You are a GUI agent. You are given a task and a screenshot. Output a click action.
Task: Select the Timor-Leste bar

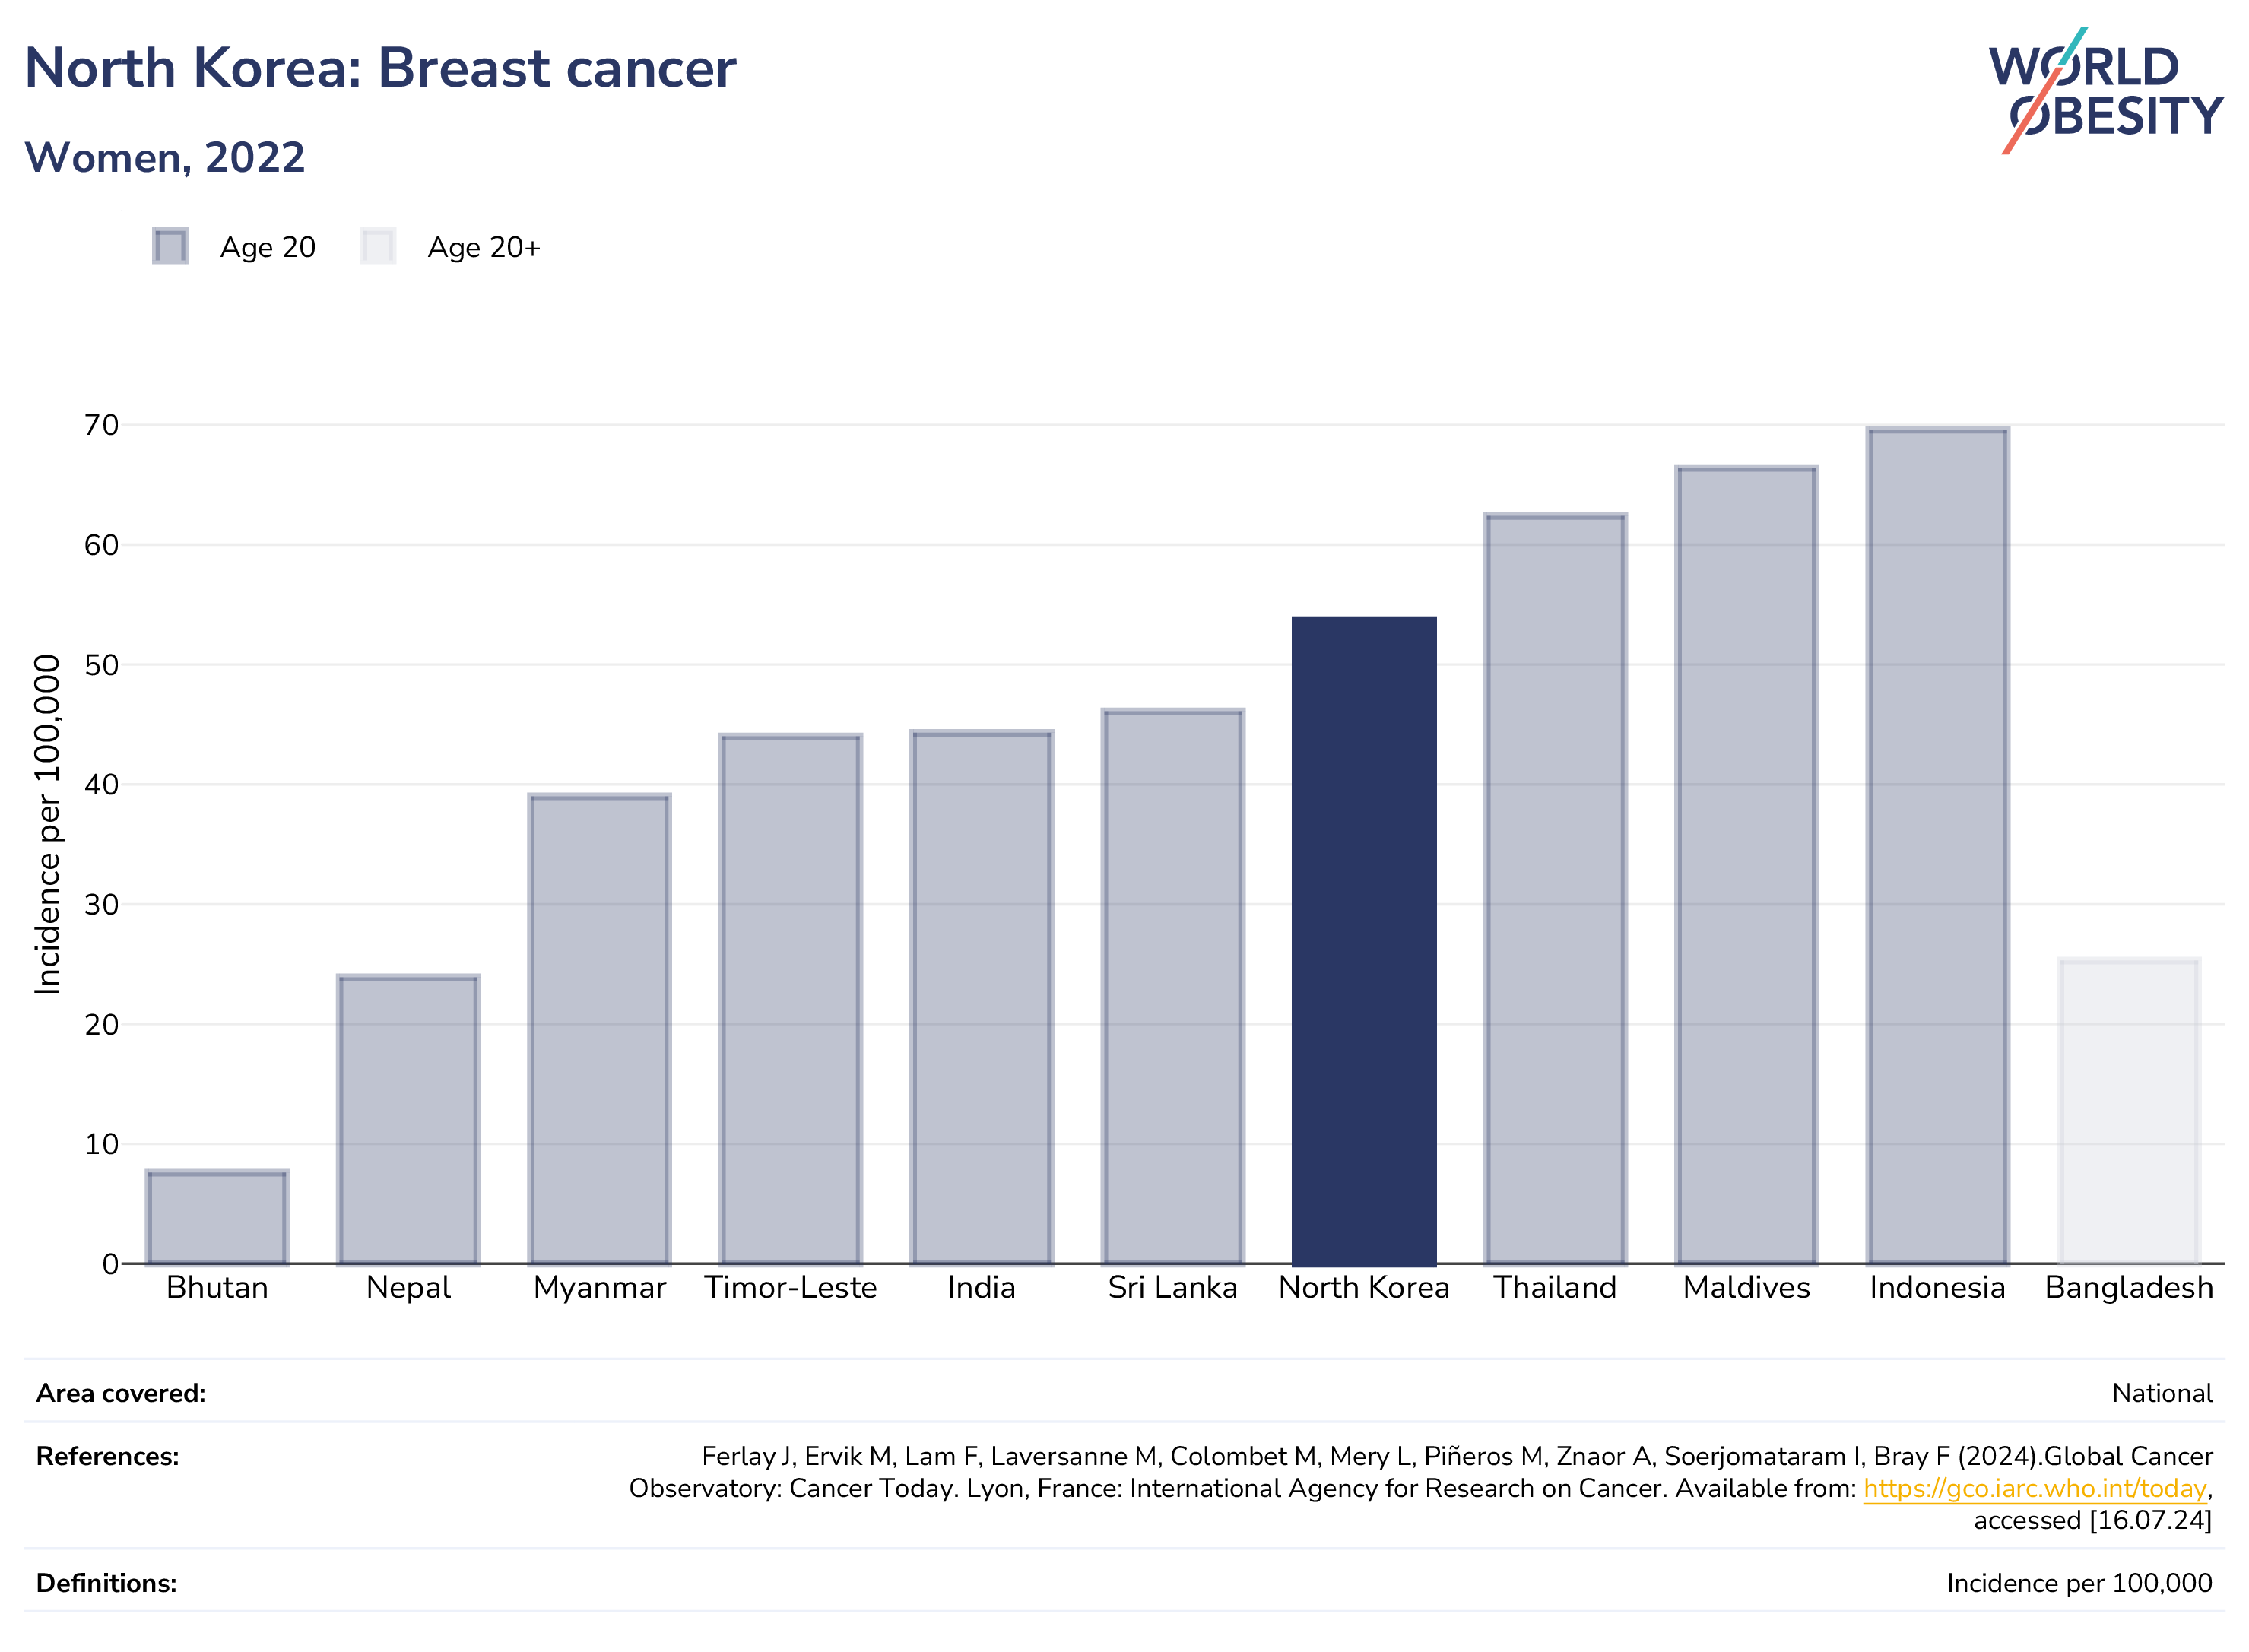coord(791,999)
